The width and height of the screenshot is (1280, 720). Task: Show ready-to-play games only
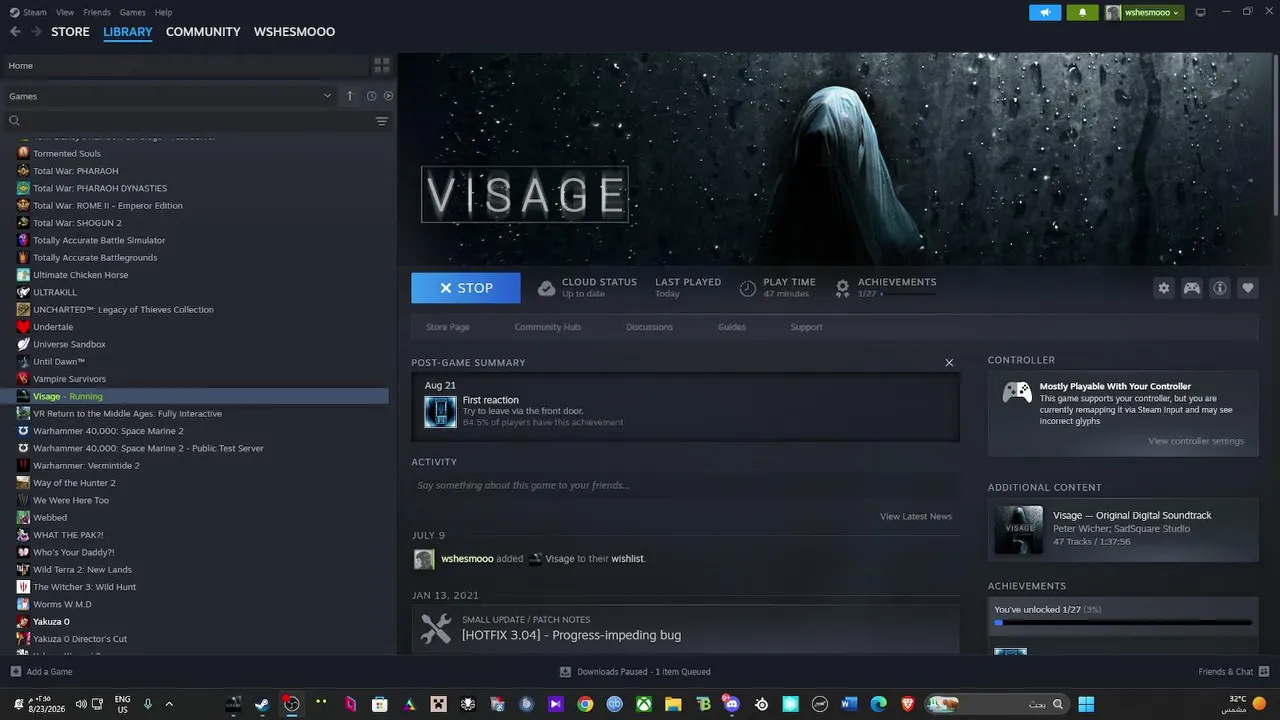388,96
